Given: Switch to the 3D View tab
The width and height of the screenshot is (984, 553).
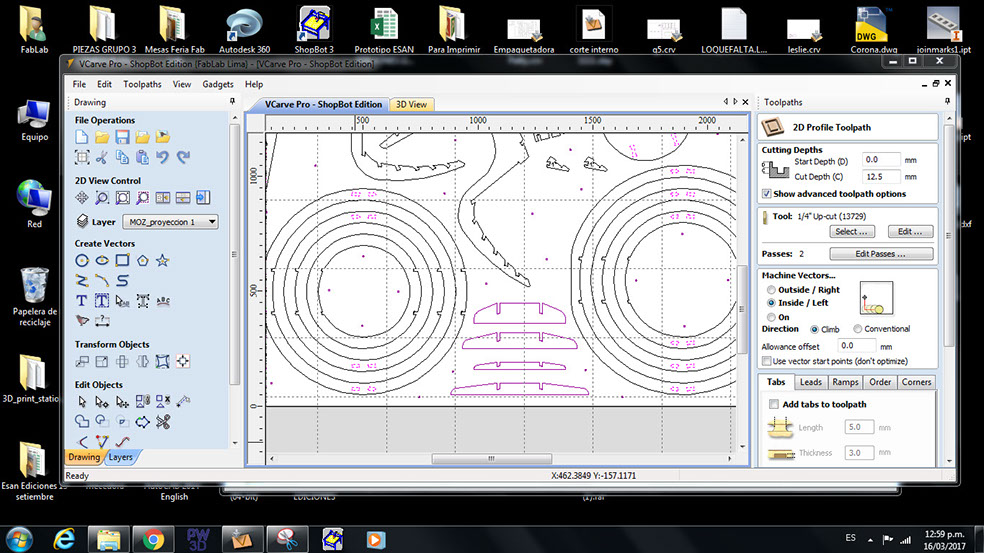Looking at the screenshot, I should click(411, 104).
